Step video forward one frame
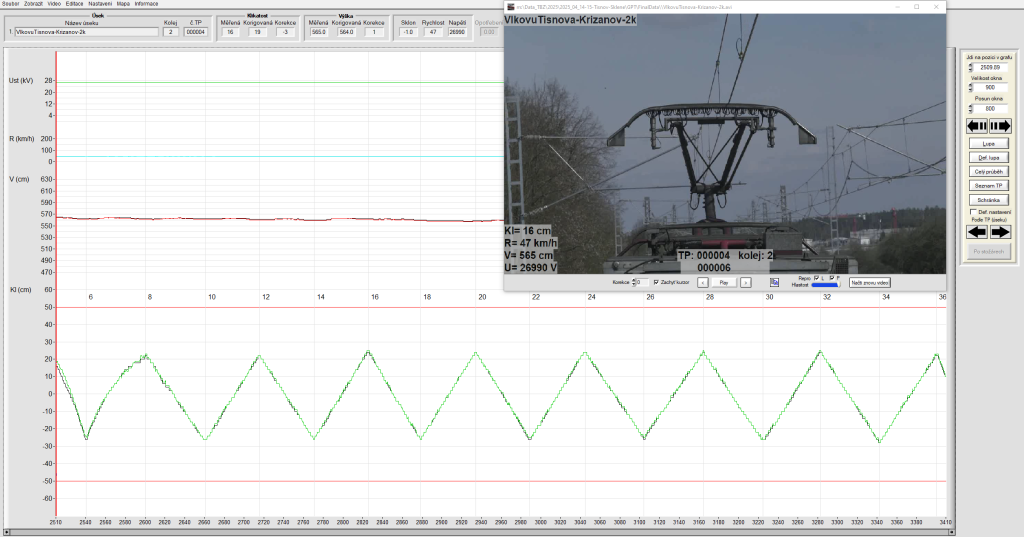Screen dimensions: 1024x537 [x=745, y=283]
